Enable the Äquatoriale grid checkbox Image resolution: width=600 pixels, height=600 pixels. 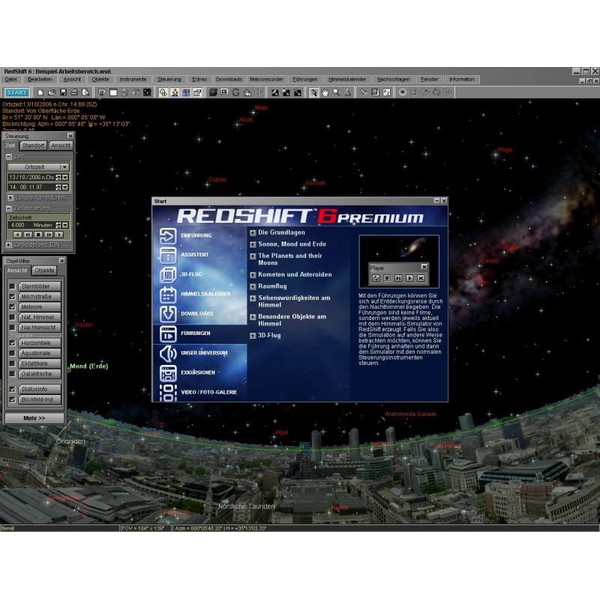[12, 353]
